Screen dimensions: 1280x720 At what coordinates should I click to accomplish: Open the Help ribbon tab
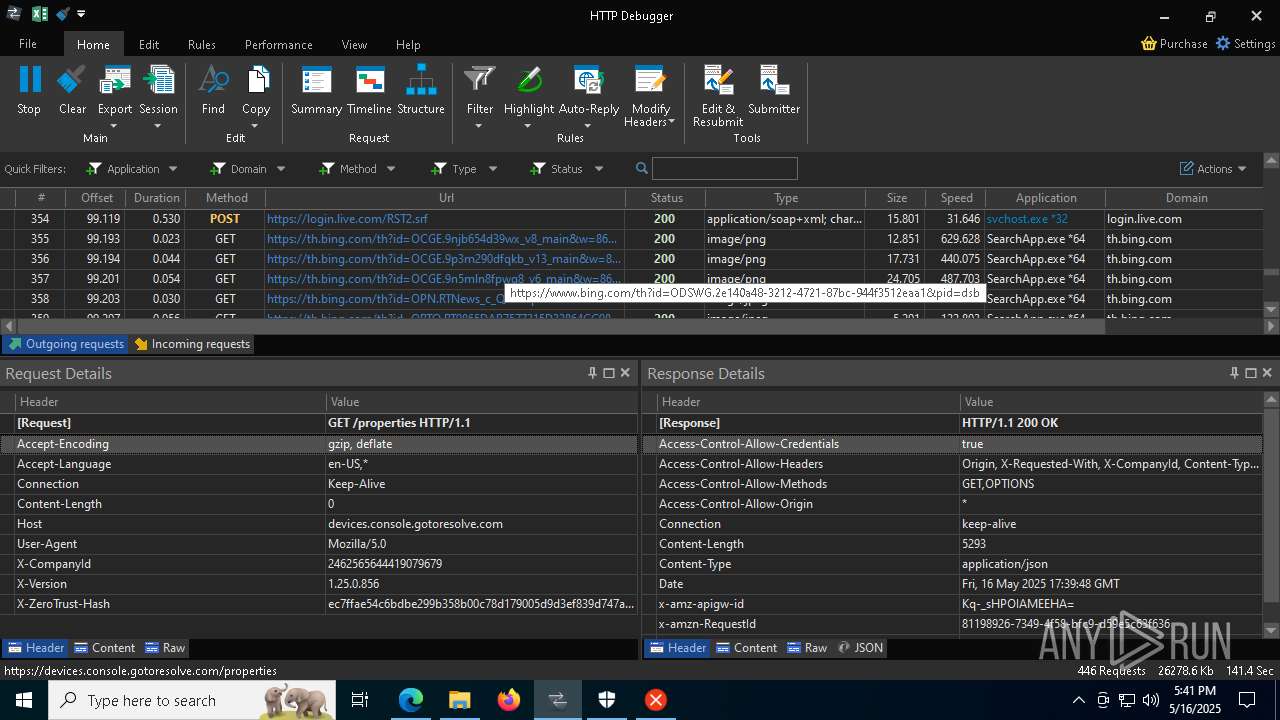tap(408, 44)
